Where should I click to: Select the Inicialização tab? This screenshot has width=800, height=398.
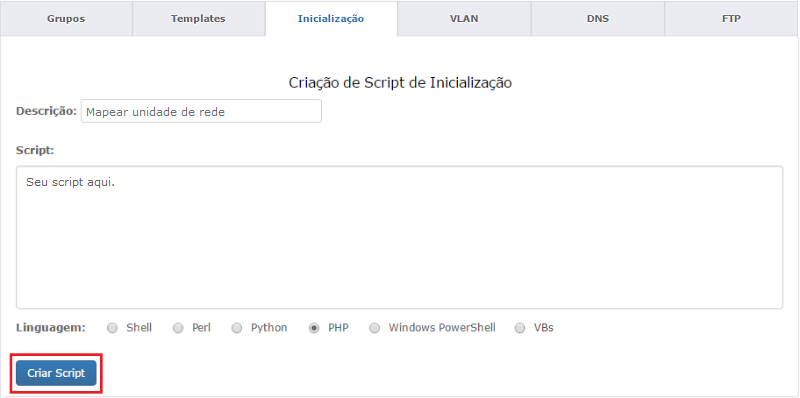[x=331, y=19]
